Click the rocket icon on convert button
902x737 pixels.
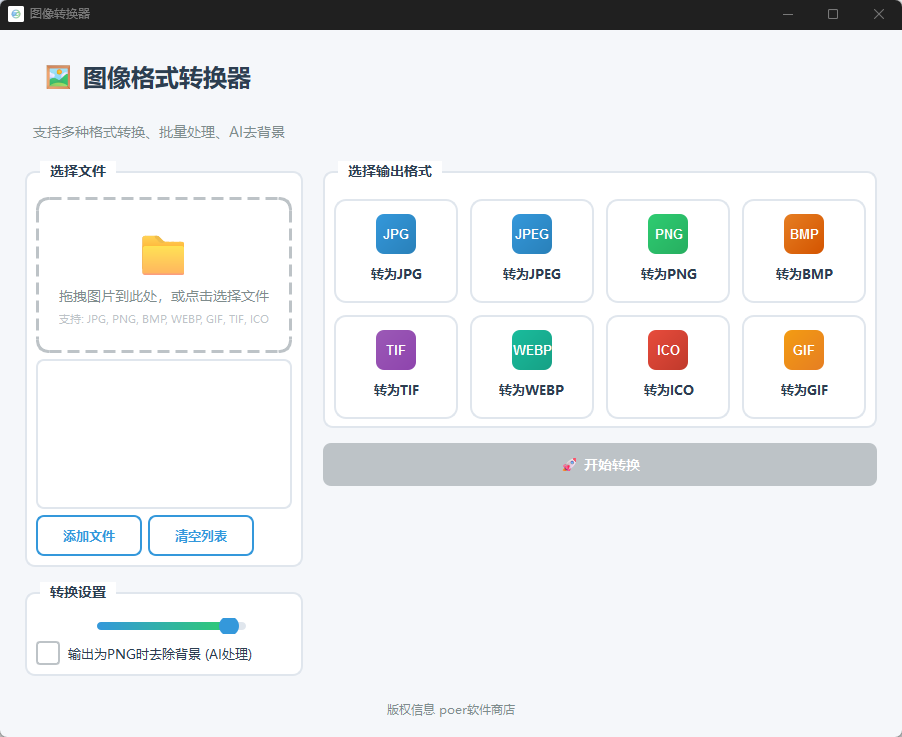point(569,465)
